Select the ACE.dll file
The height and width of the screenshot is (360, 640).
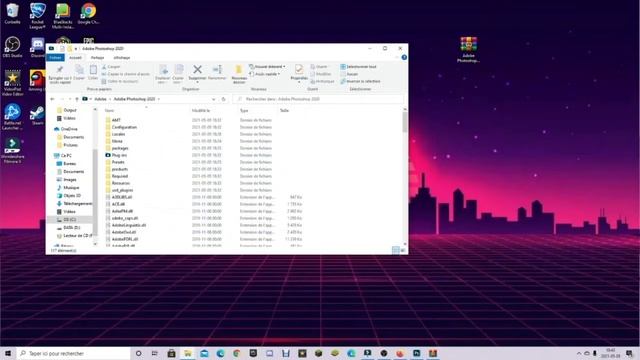(118, 204)
